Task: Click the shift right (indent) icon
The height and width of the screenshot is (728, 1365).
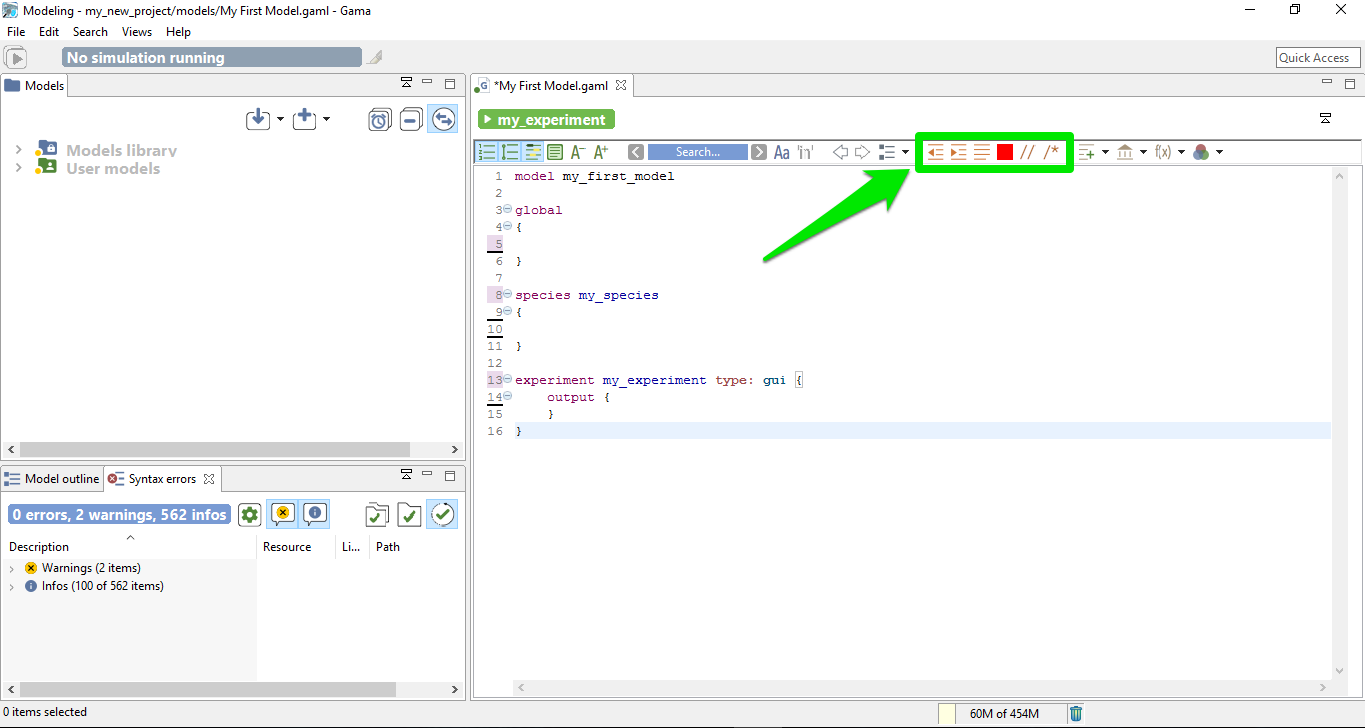Action: pos(958,152)
